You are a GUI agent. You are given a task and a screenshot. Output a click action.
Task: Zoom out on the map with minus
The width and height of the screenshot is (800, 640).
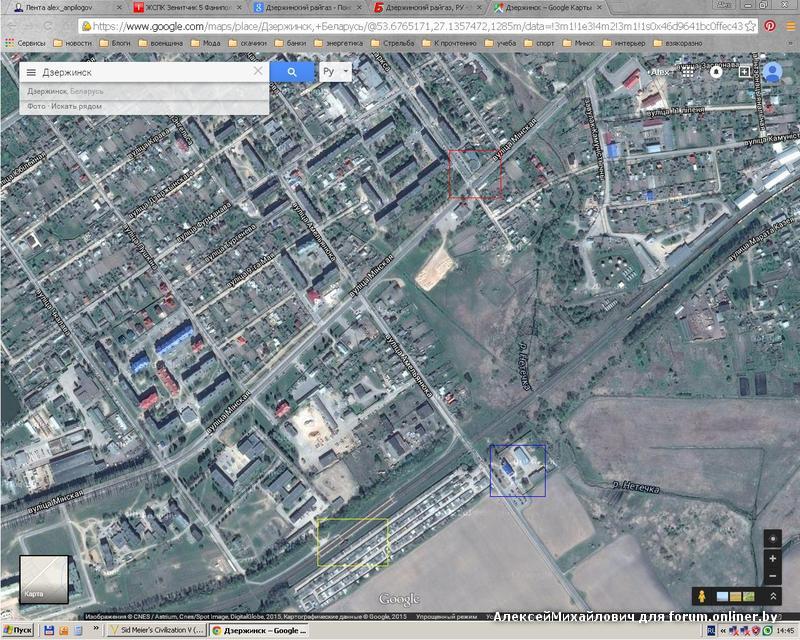(772, 576)
